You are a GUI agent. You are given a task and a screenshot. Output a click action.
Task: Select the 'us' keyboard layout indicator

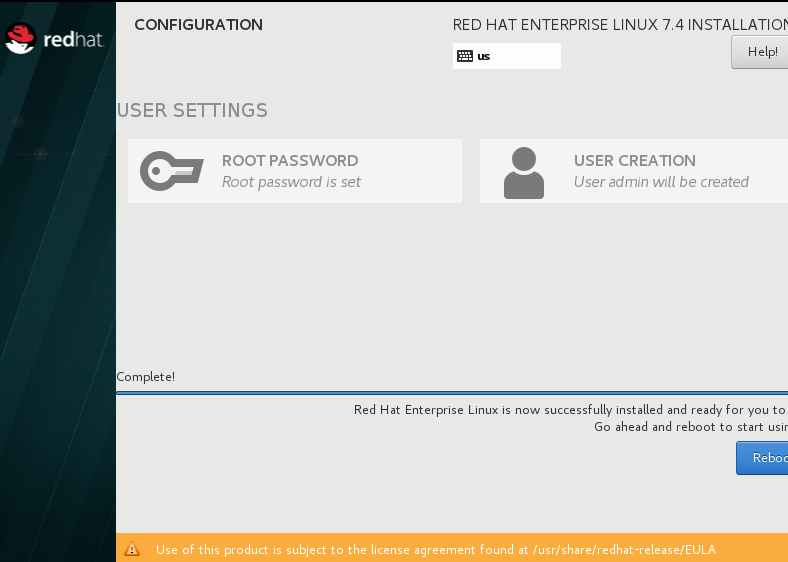507,56
